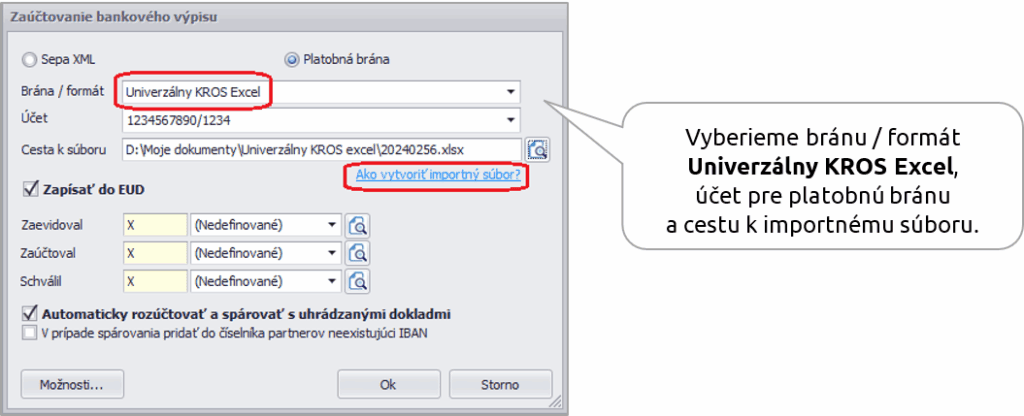Open lookup icon in Zaevidoval row
This screenshot has width=1024, height=416.
click(358, 225)
